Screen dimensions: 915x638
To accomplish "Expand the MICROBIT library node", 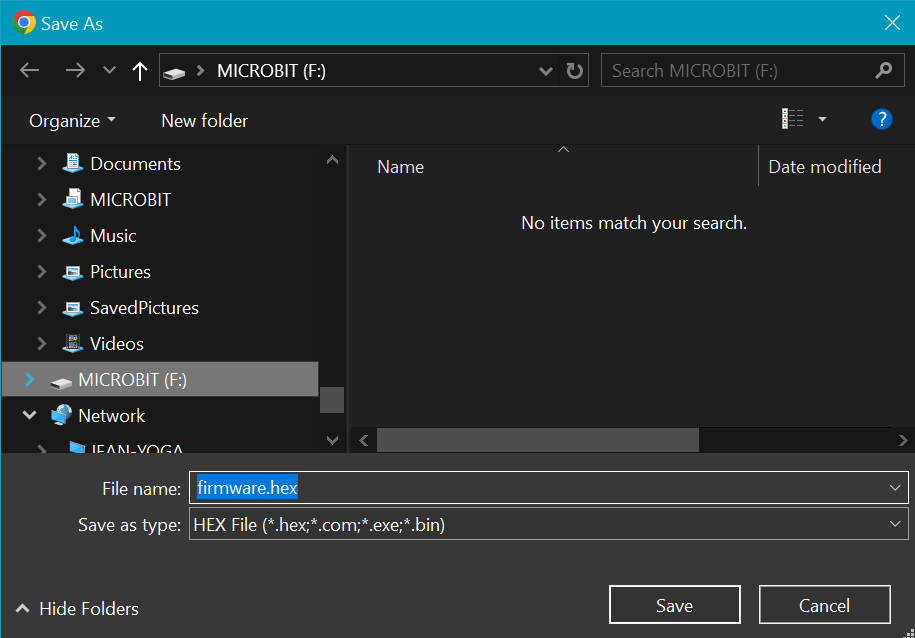I will [41, 200].
